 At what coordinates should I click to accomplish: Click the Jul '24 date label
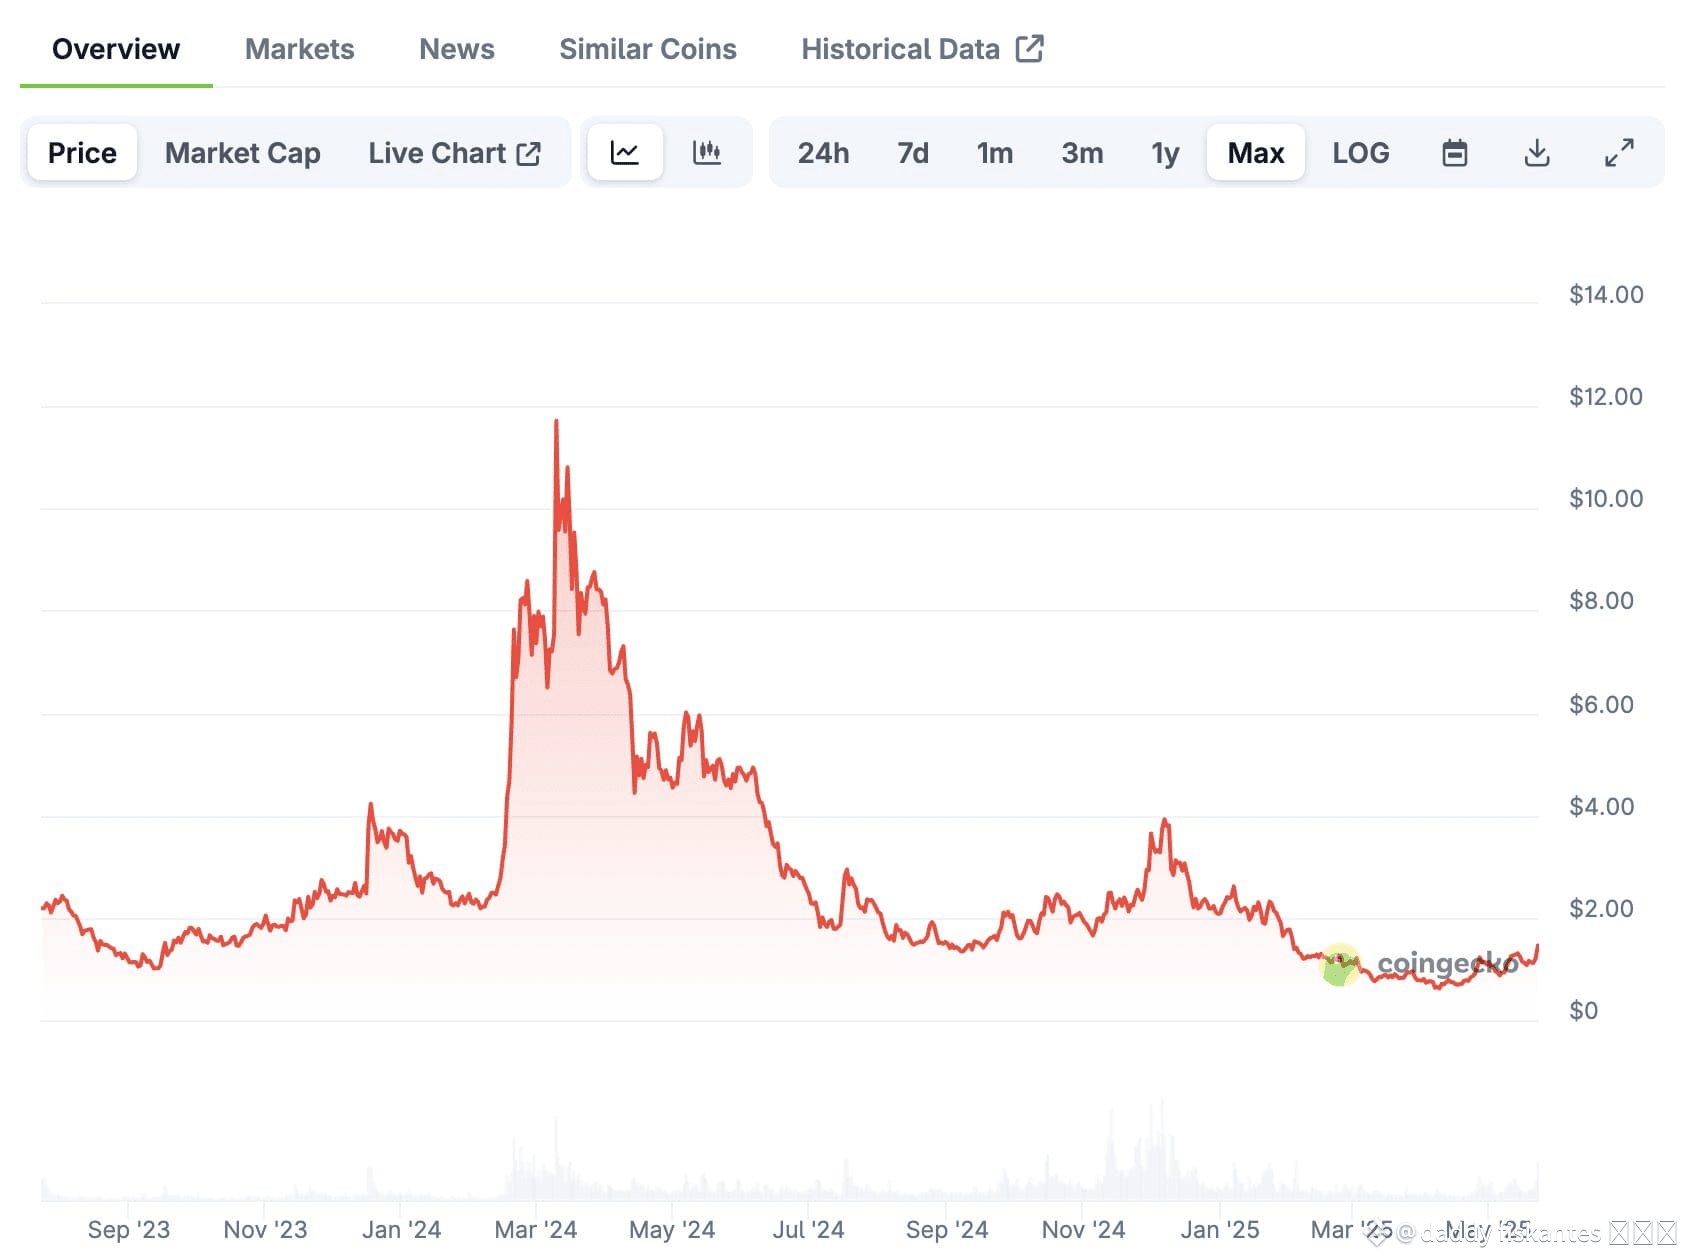point(808,1229)
